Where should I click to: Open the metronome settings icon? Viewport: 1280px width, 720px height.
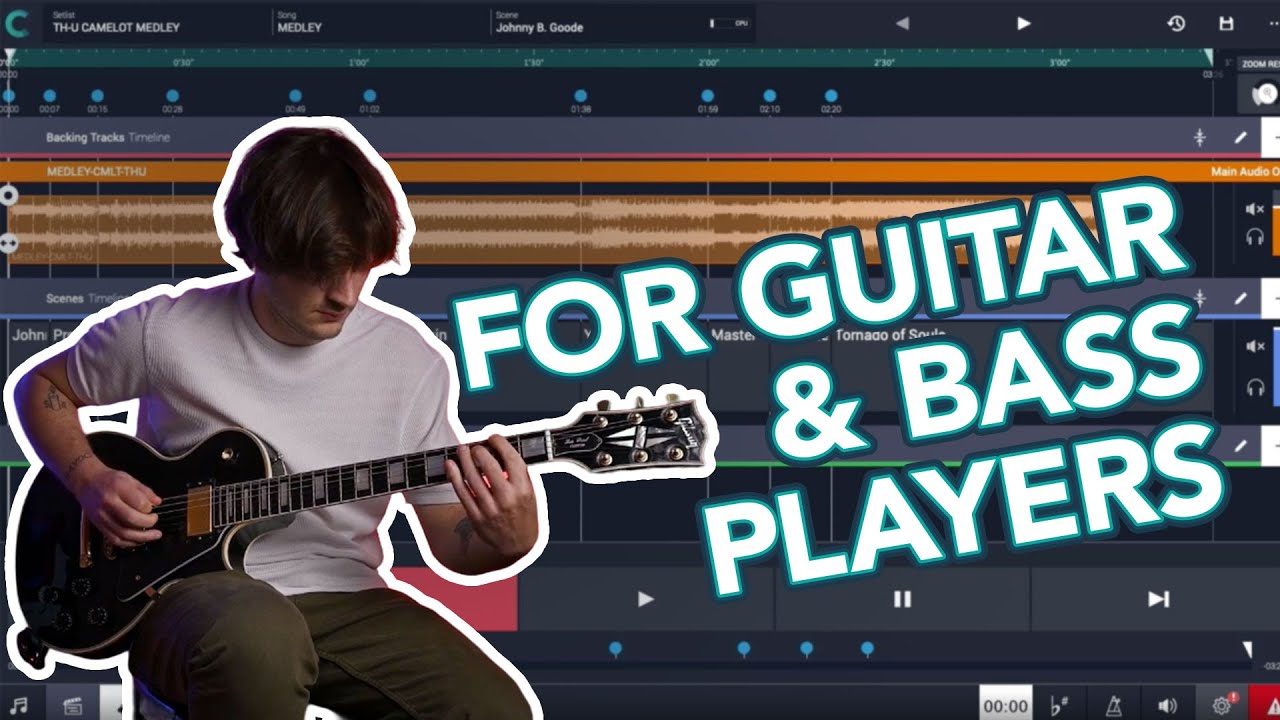pos(1112,705)
